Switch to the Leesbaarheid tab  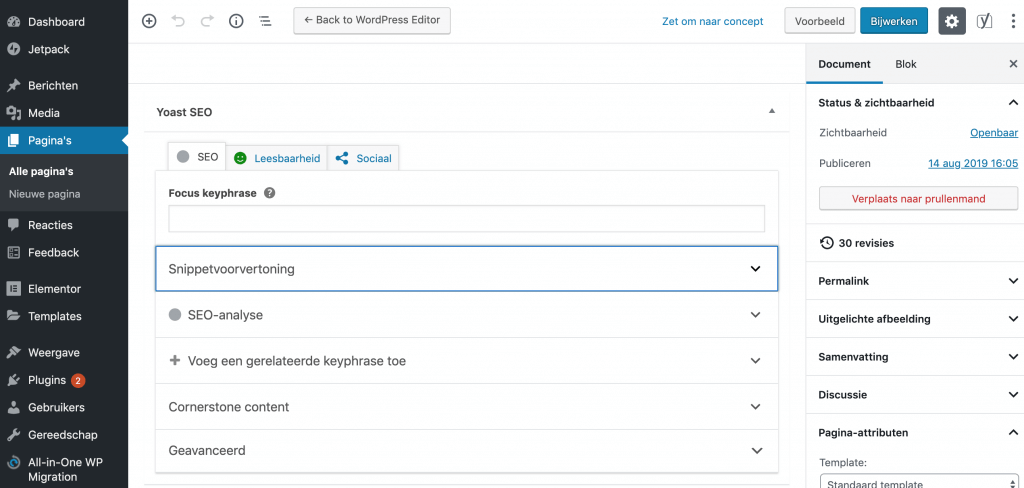tap(277, 158)
